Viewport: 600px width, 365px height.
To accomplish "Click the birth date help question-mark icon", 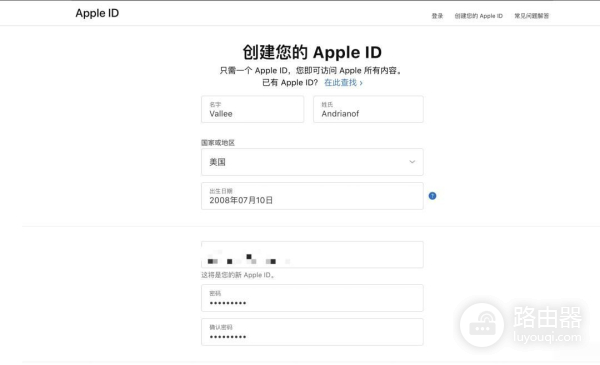I will [x=432, y=196].
